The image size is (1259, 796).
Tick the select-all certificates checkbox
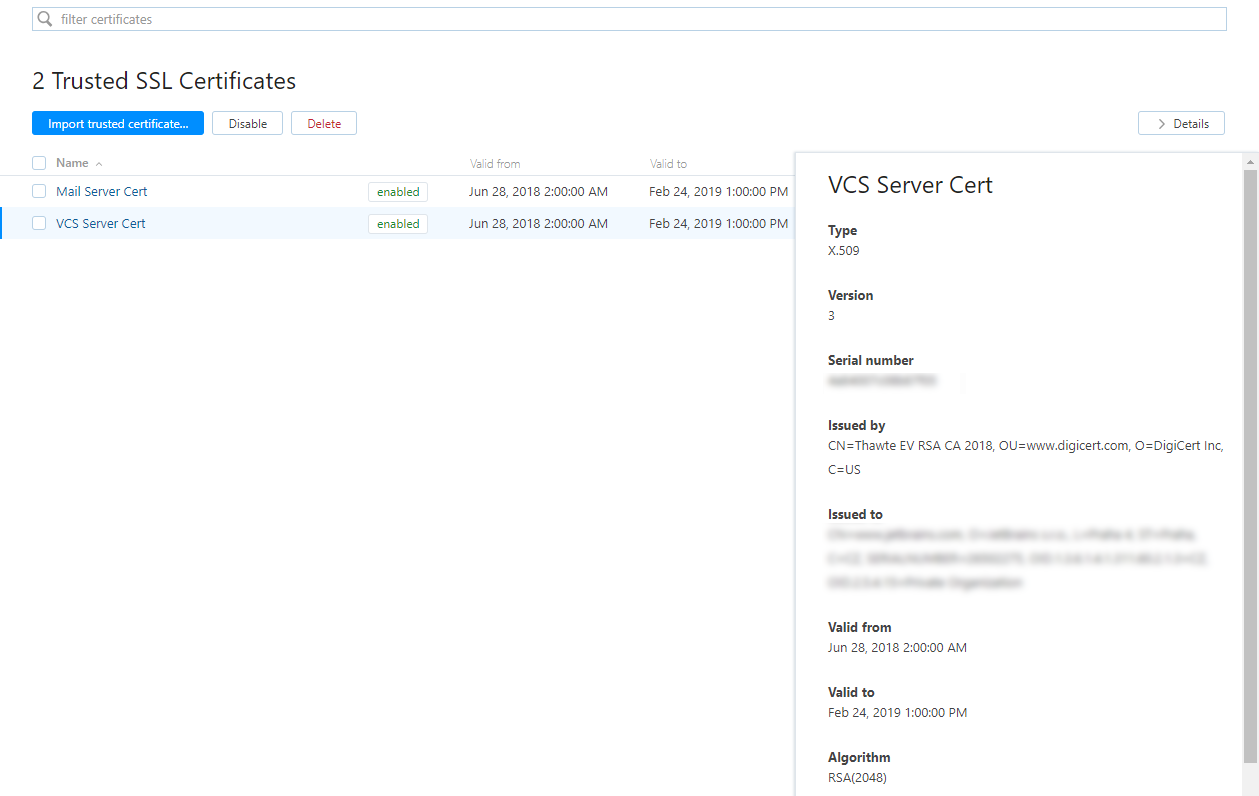pyautogui.click(x=39, y=163)
